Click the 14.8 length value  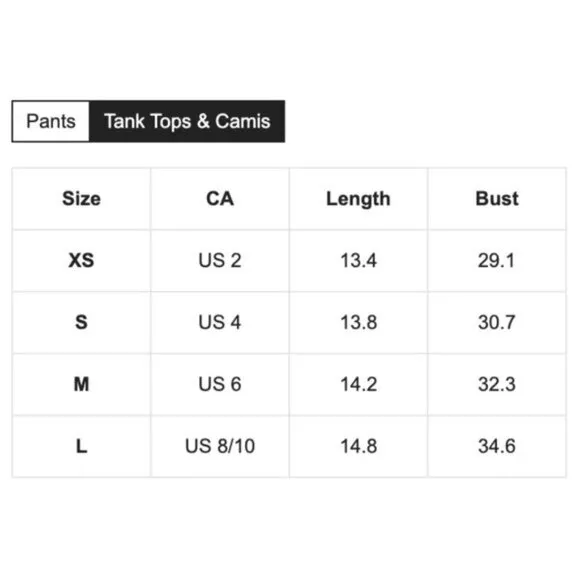358,446
